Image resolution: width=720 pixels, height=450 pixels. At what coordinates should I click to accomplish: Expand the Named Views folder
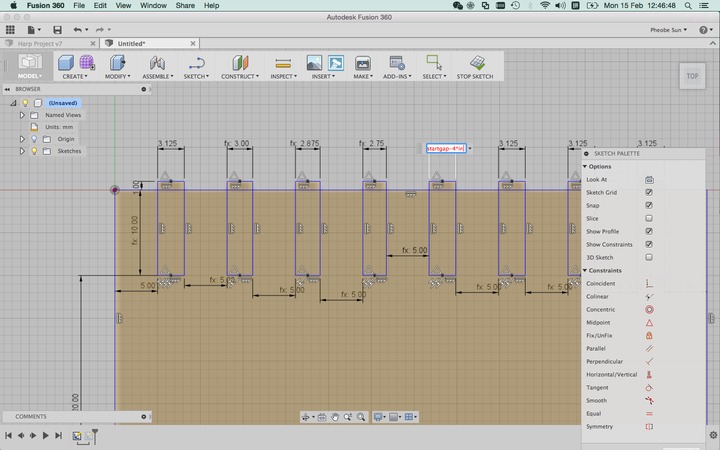[x=22, y=115]
